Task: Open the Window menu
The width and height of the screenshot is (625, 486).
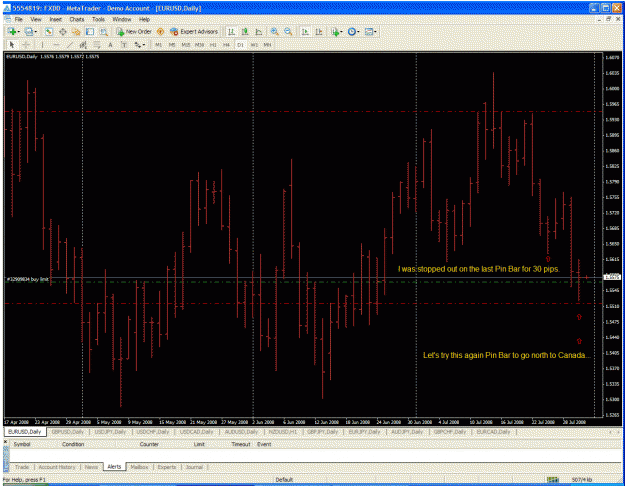Action: 122,19
